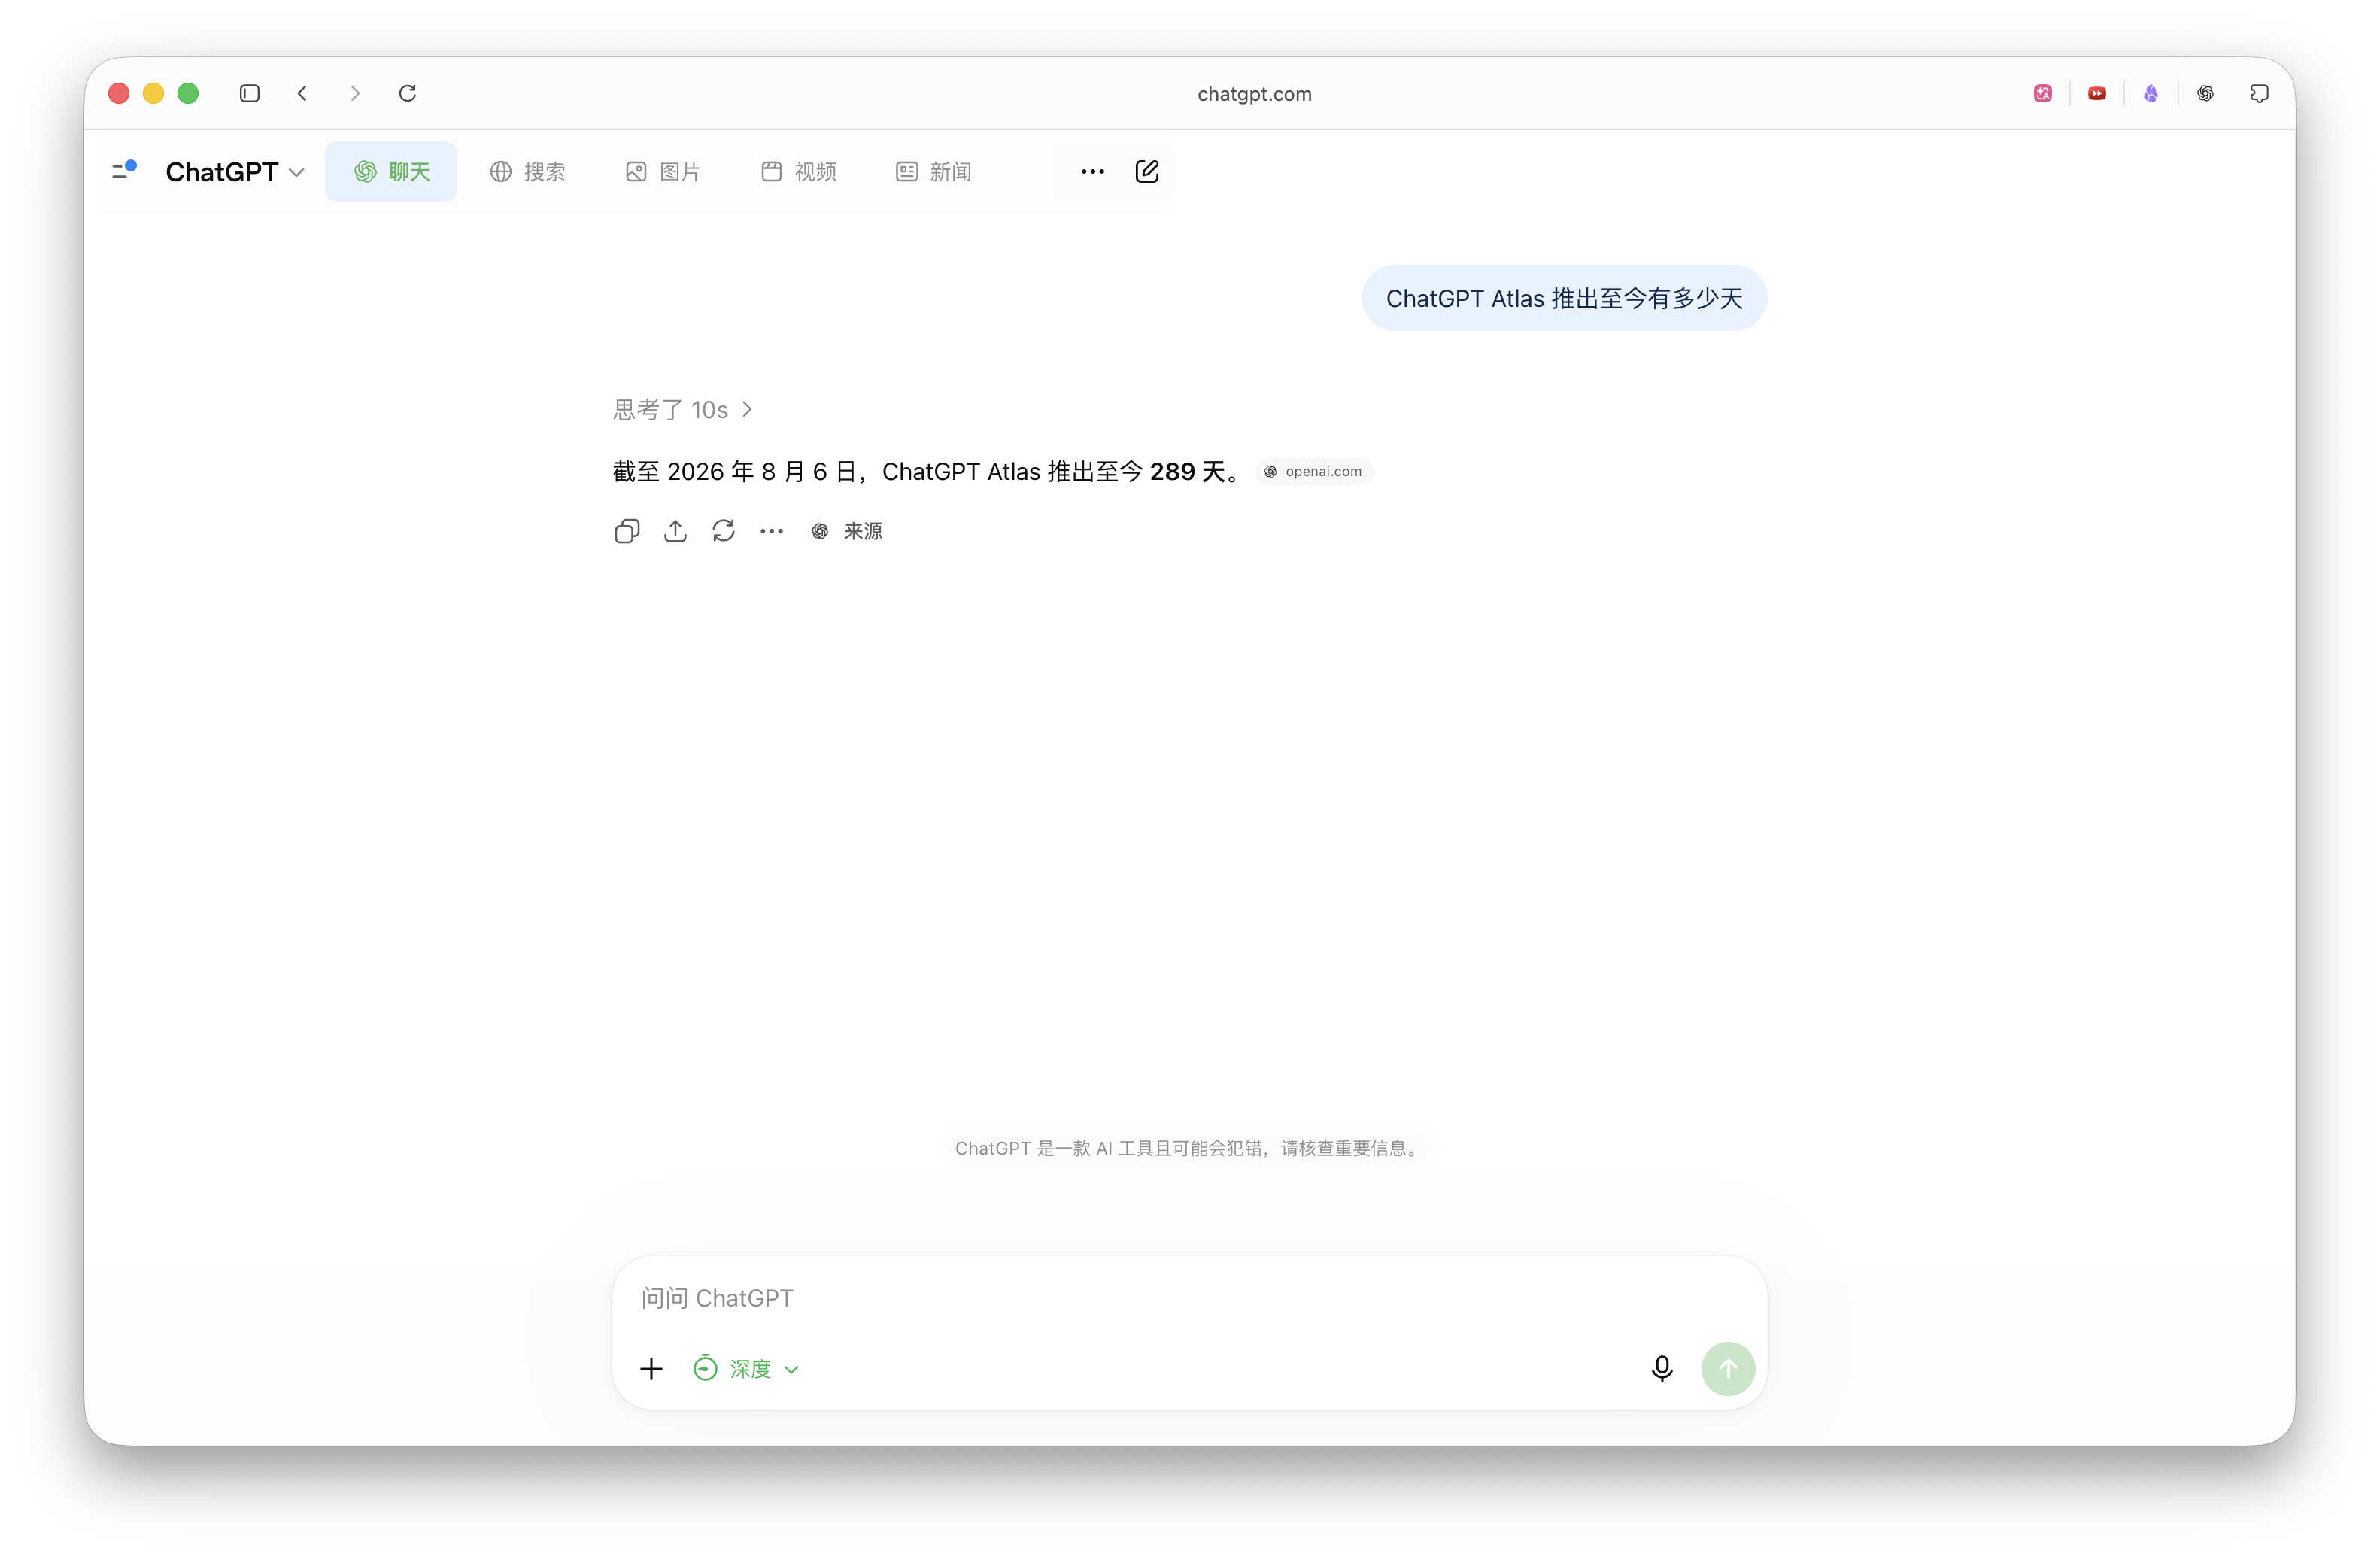Go back with the left arrow
Image resolution: width=2380 pixels, height=1557 pixels.
pos(302,93)
